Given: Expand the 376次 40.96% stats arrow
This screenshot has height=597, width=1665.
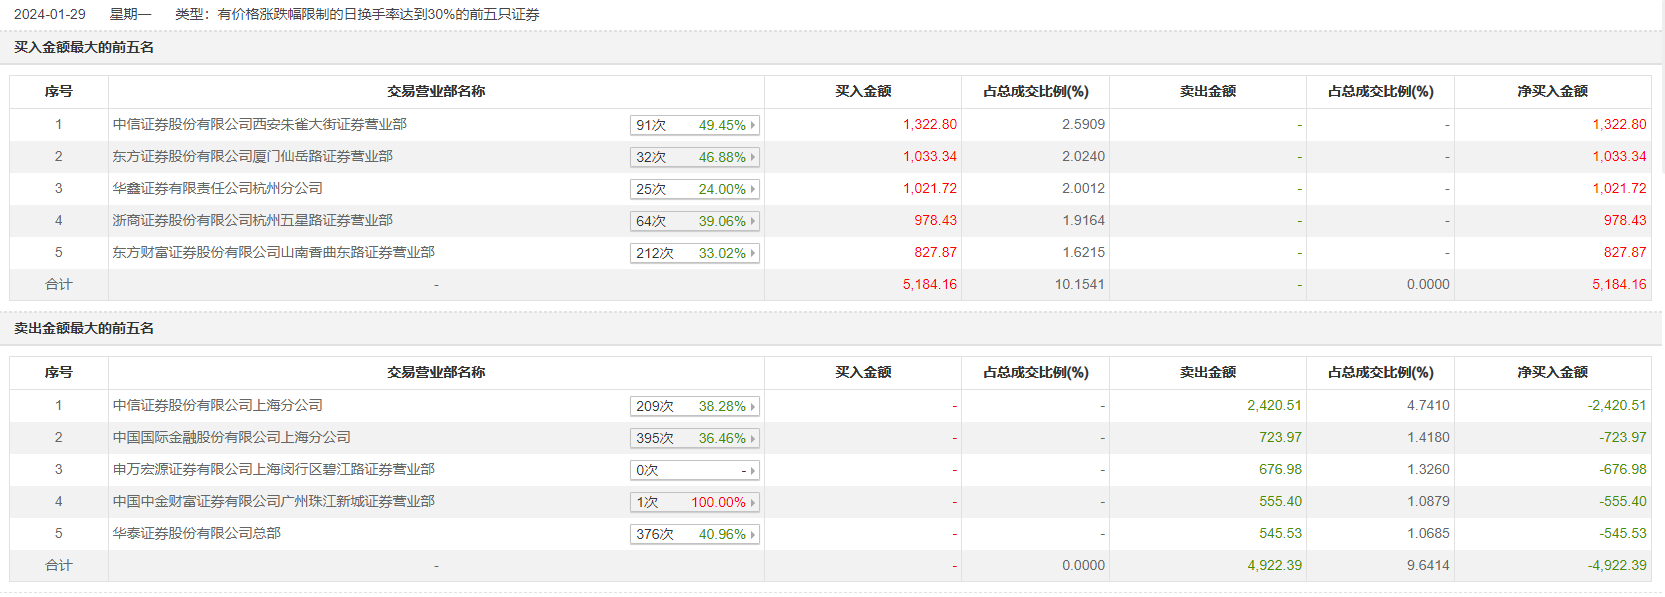Looking at the screenshot, I should 752,534.
